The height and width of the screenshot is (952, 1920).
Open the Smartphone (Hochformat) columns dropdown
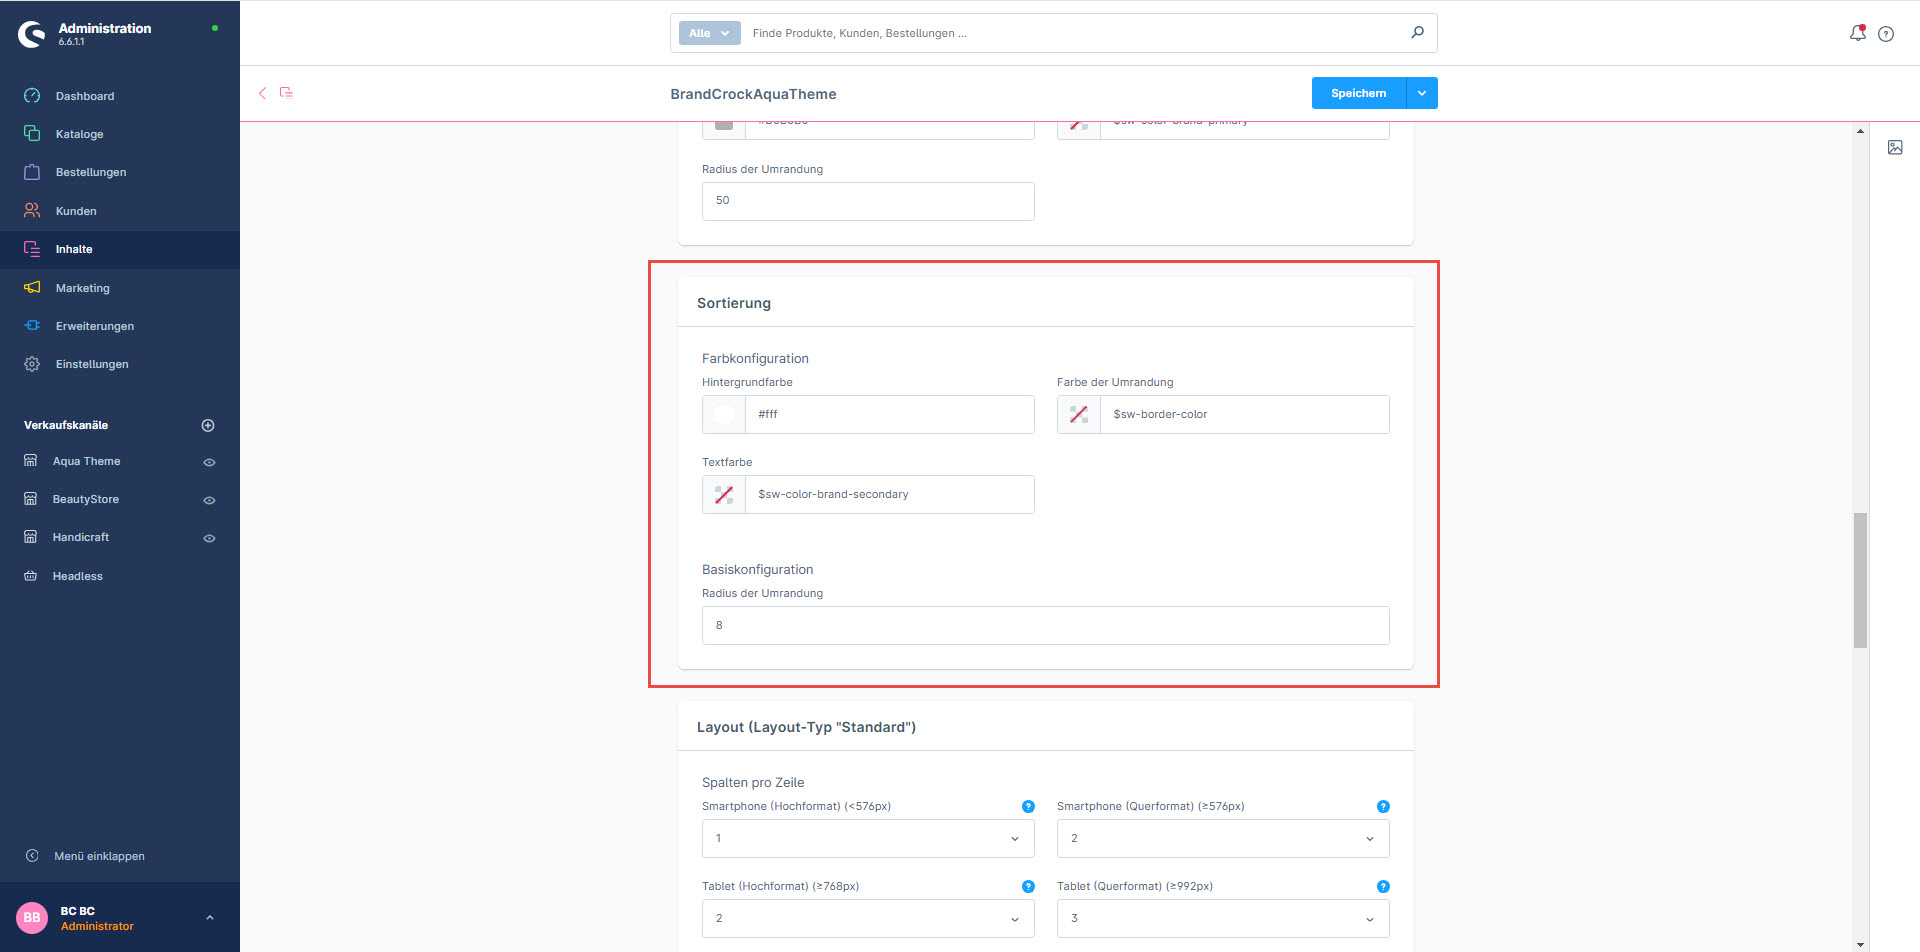(867, 839)
